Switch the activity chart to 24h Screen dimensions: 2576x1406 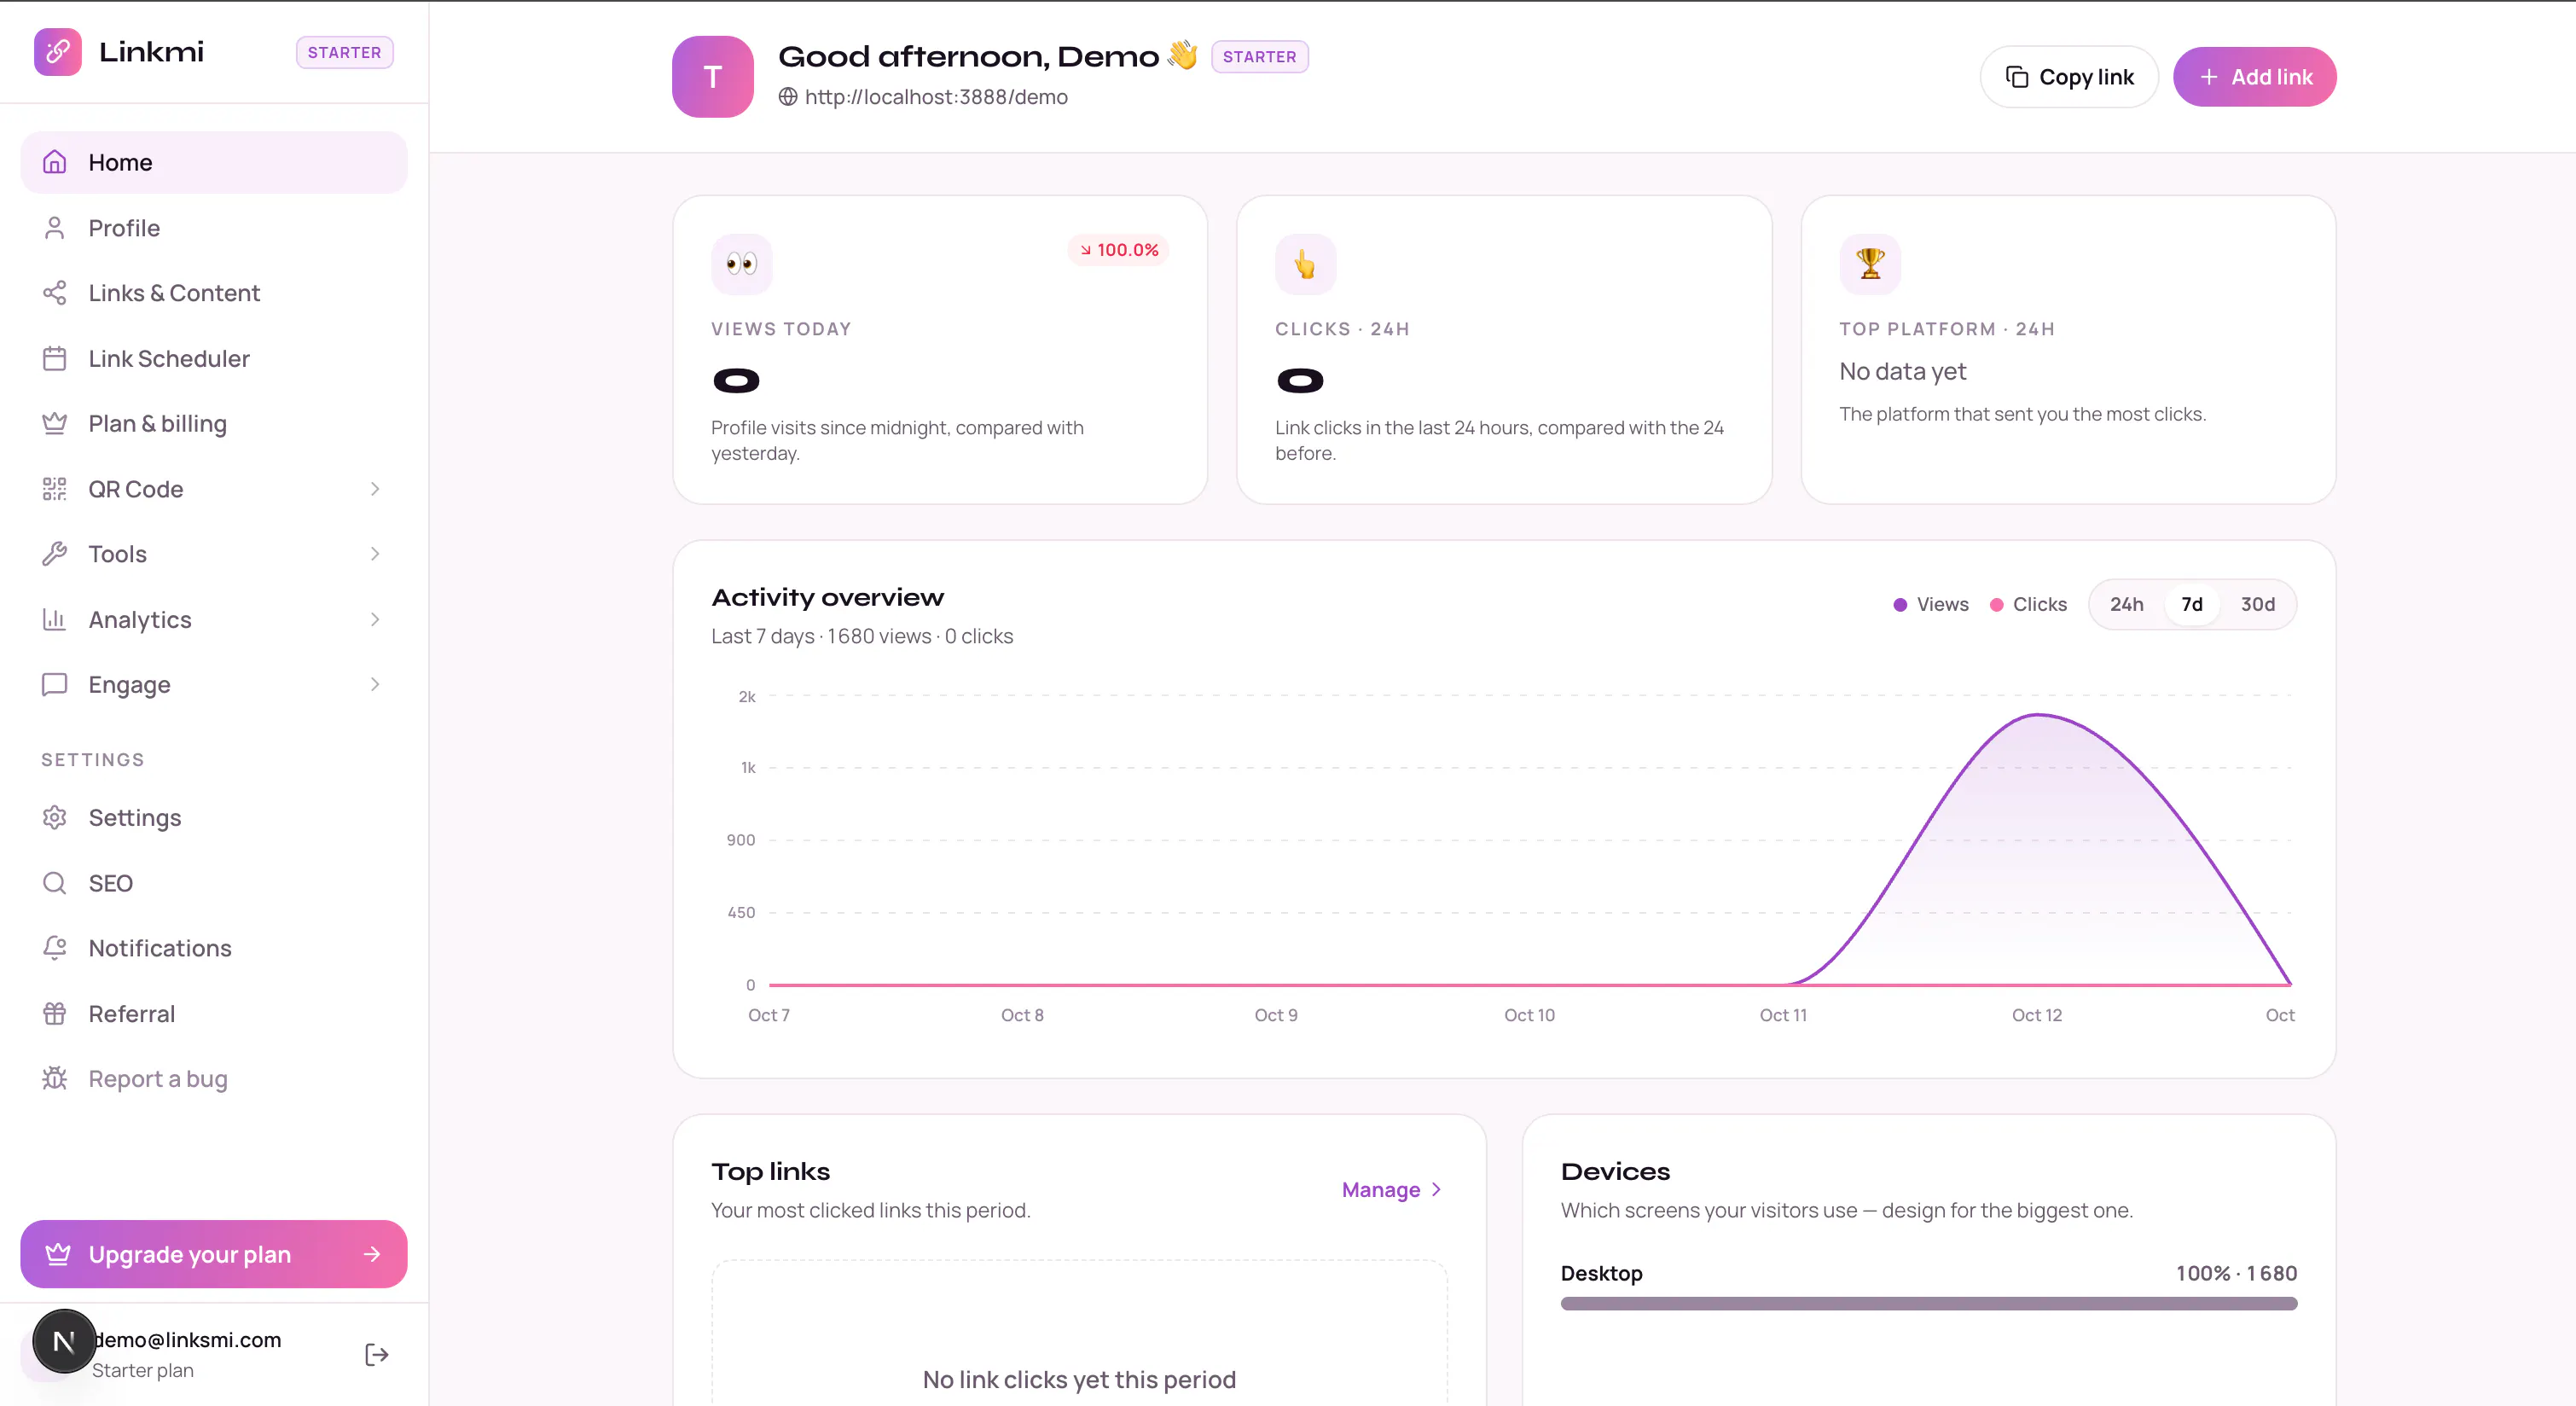tap(2126, 604)
